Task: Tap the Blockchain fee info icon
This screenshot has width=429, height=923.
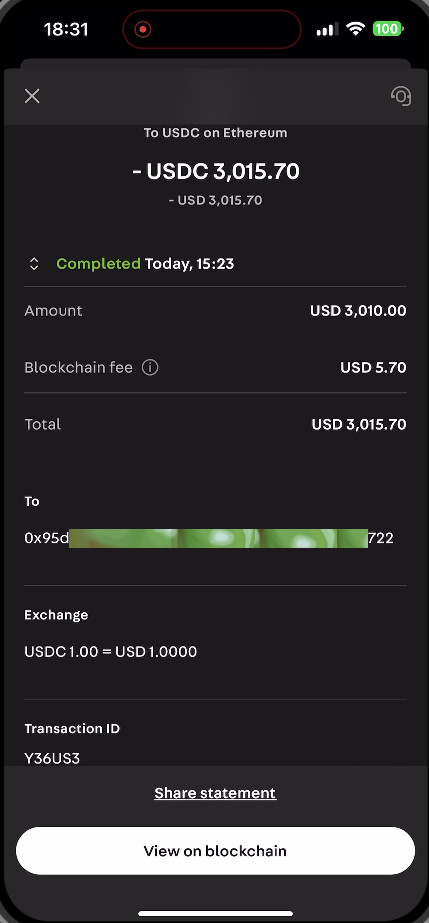Action: 150,368
